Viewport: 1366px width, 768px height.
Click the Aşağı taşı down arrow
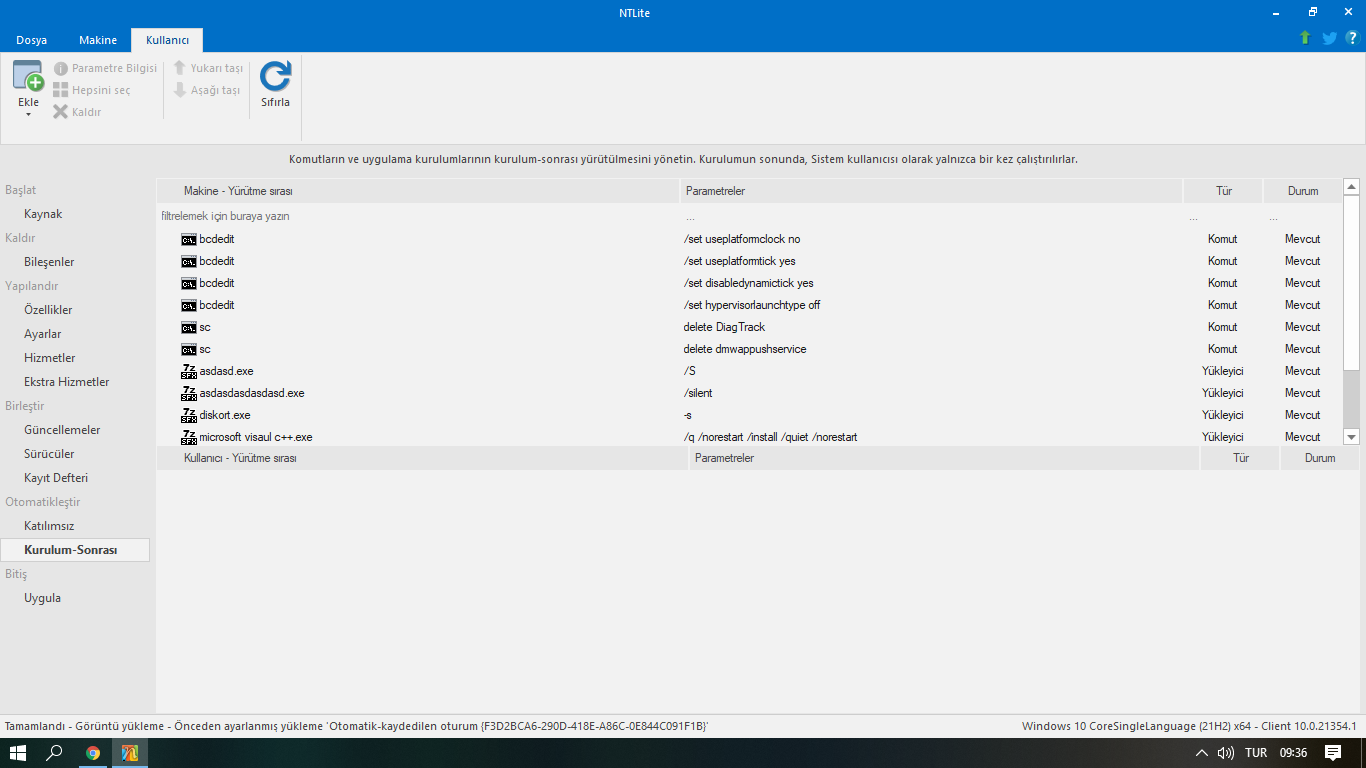click(180, 90)
